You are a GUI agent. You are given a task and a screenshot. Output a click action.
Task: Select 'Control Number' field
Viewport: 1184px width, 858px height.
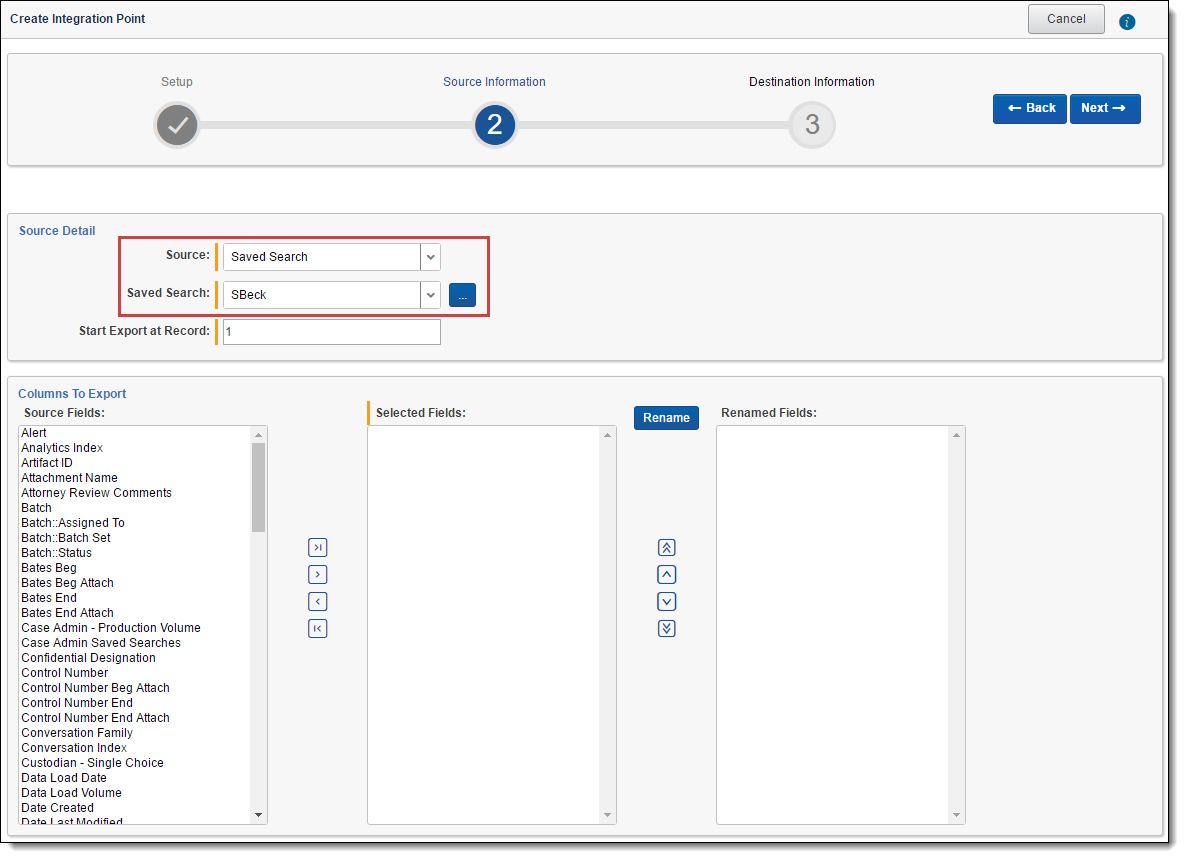pos(65,673)
